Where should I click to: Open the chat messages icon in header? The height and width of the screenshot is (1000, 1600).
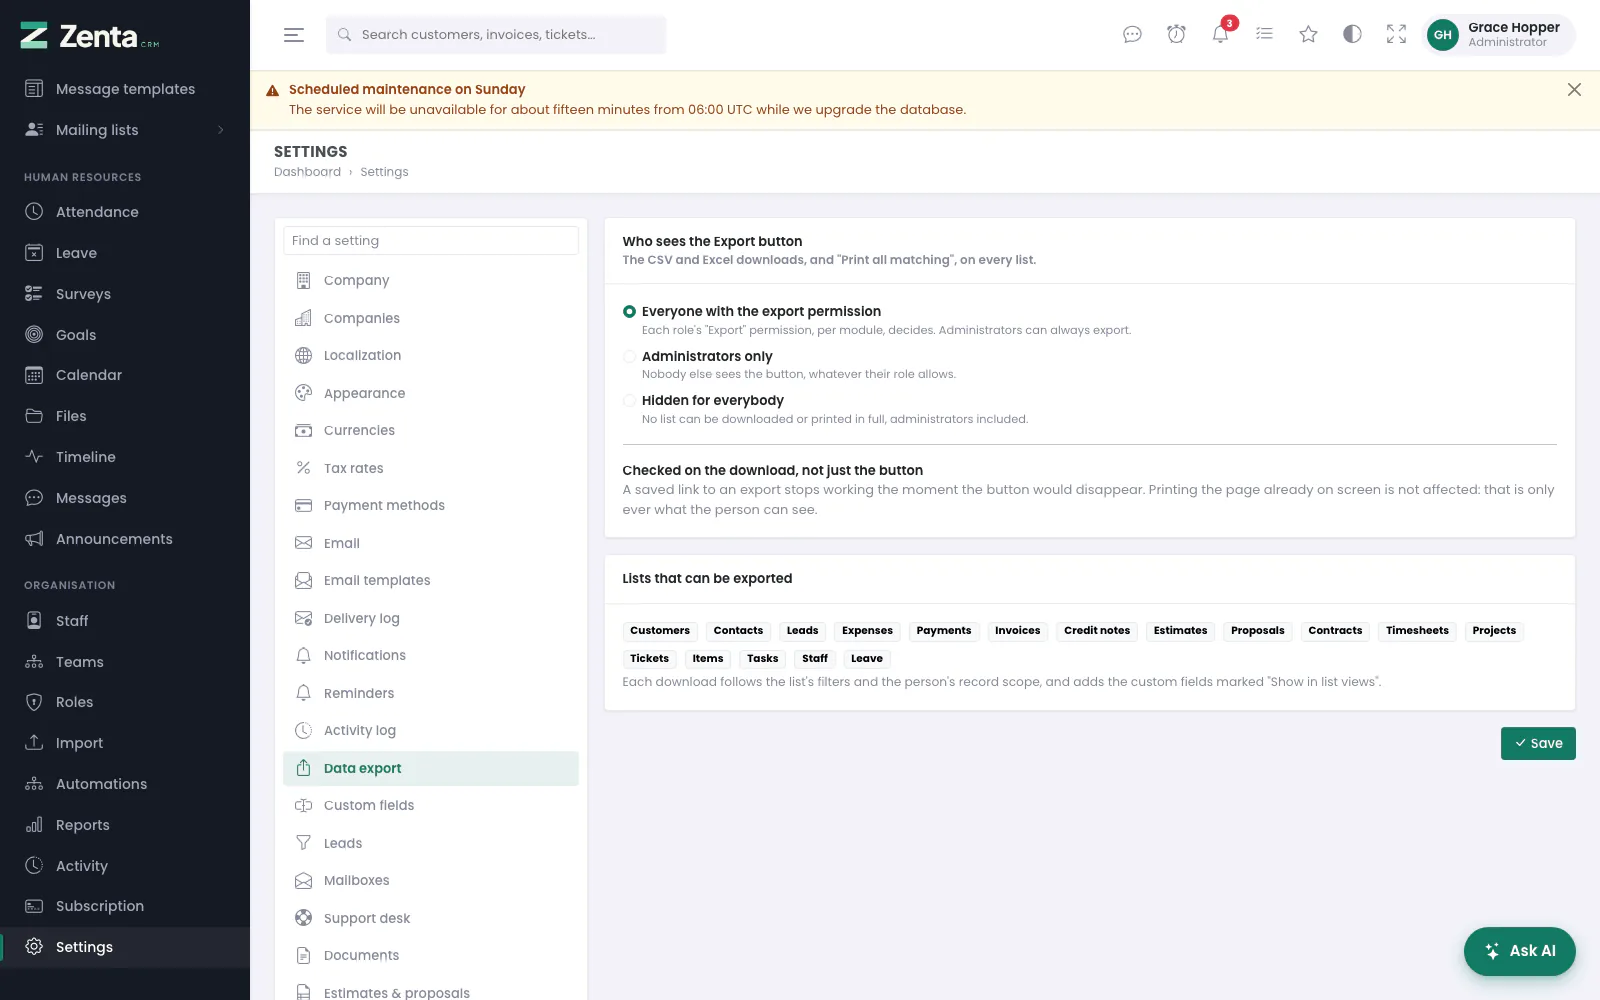pos(1132,35)
